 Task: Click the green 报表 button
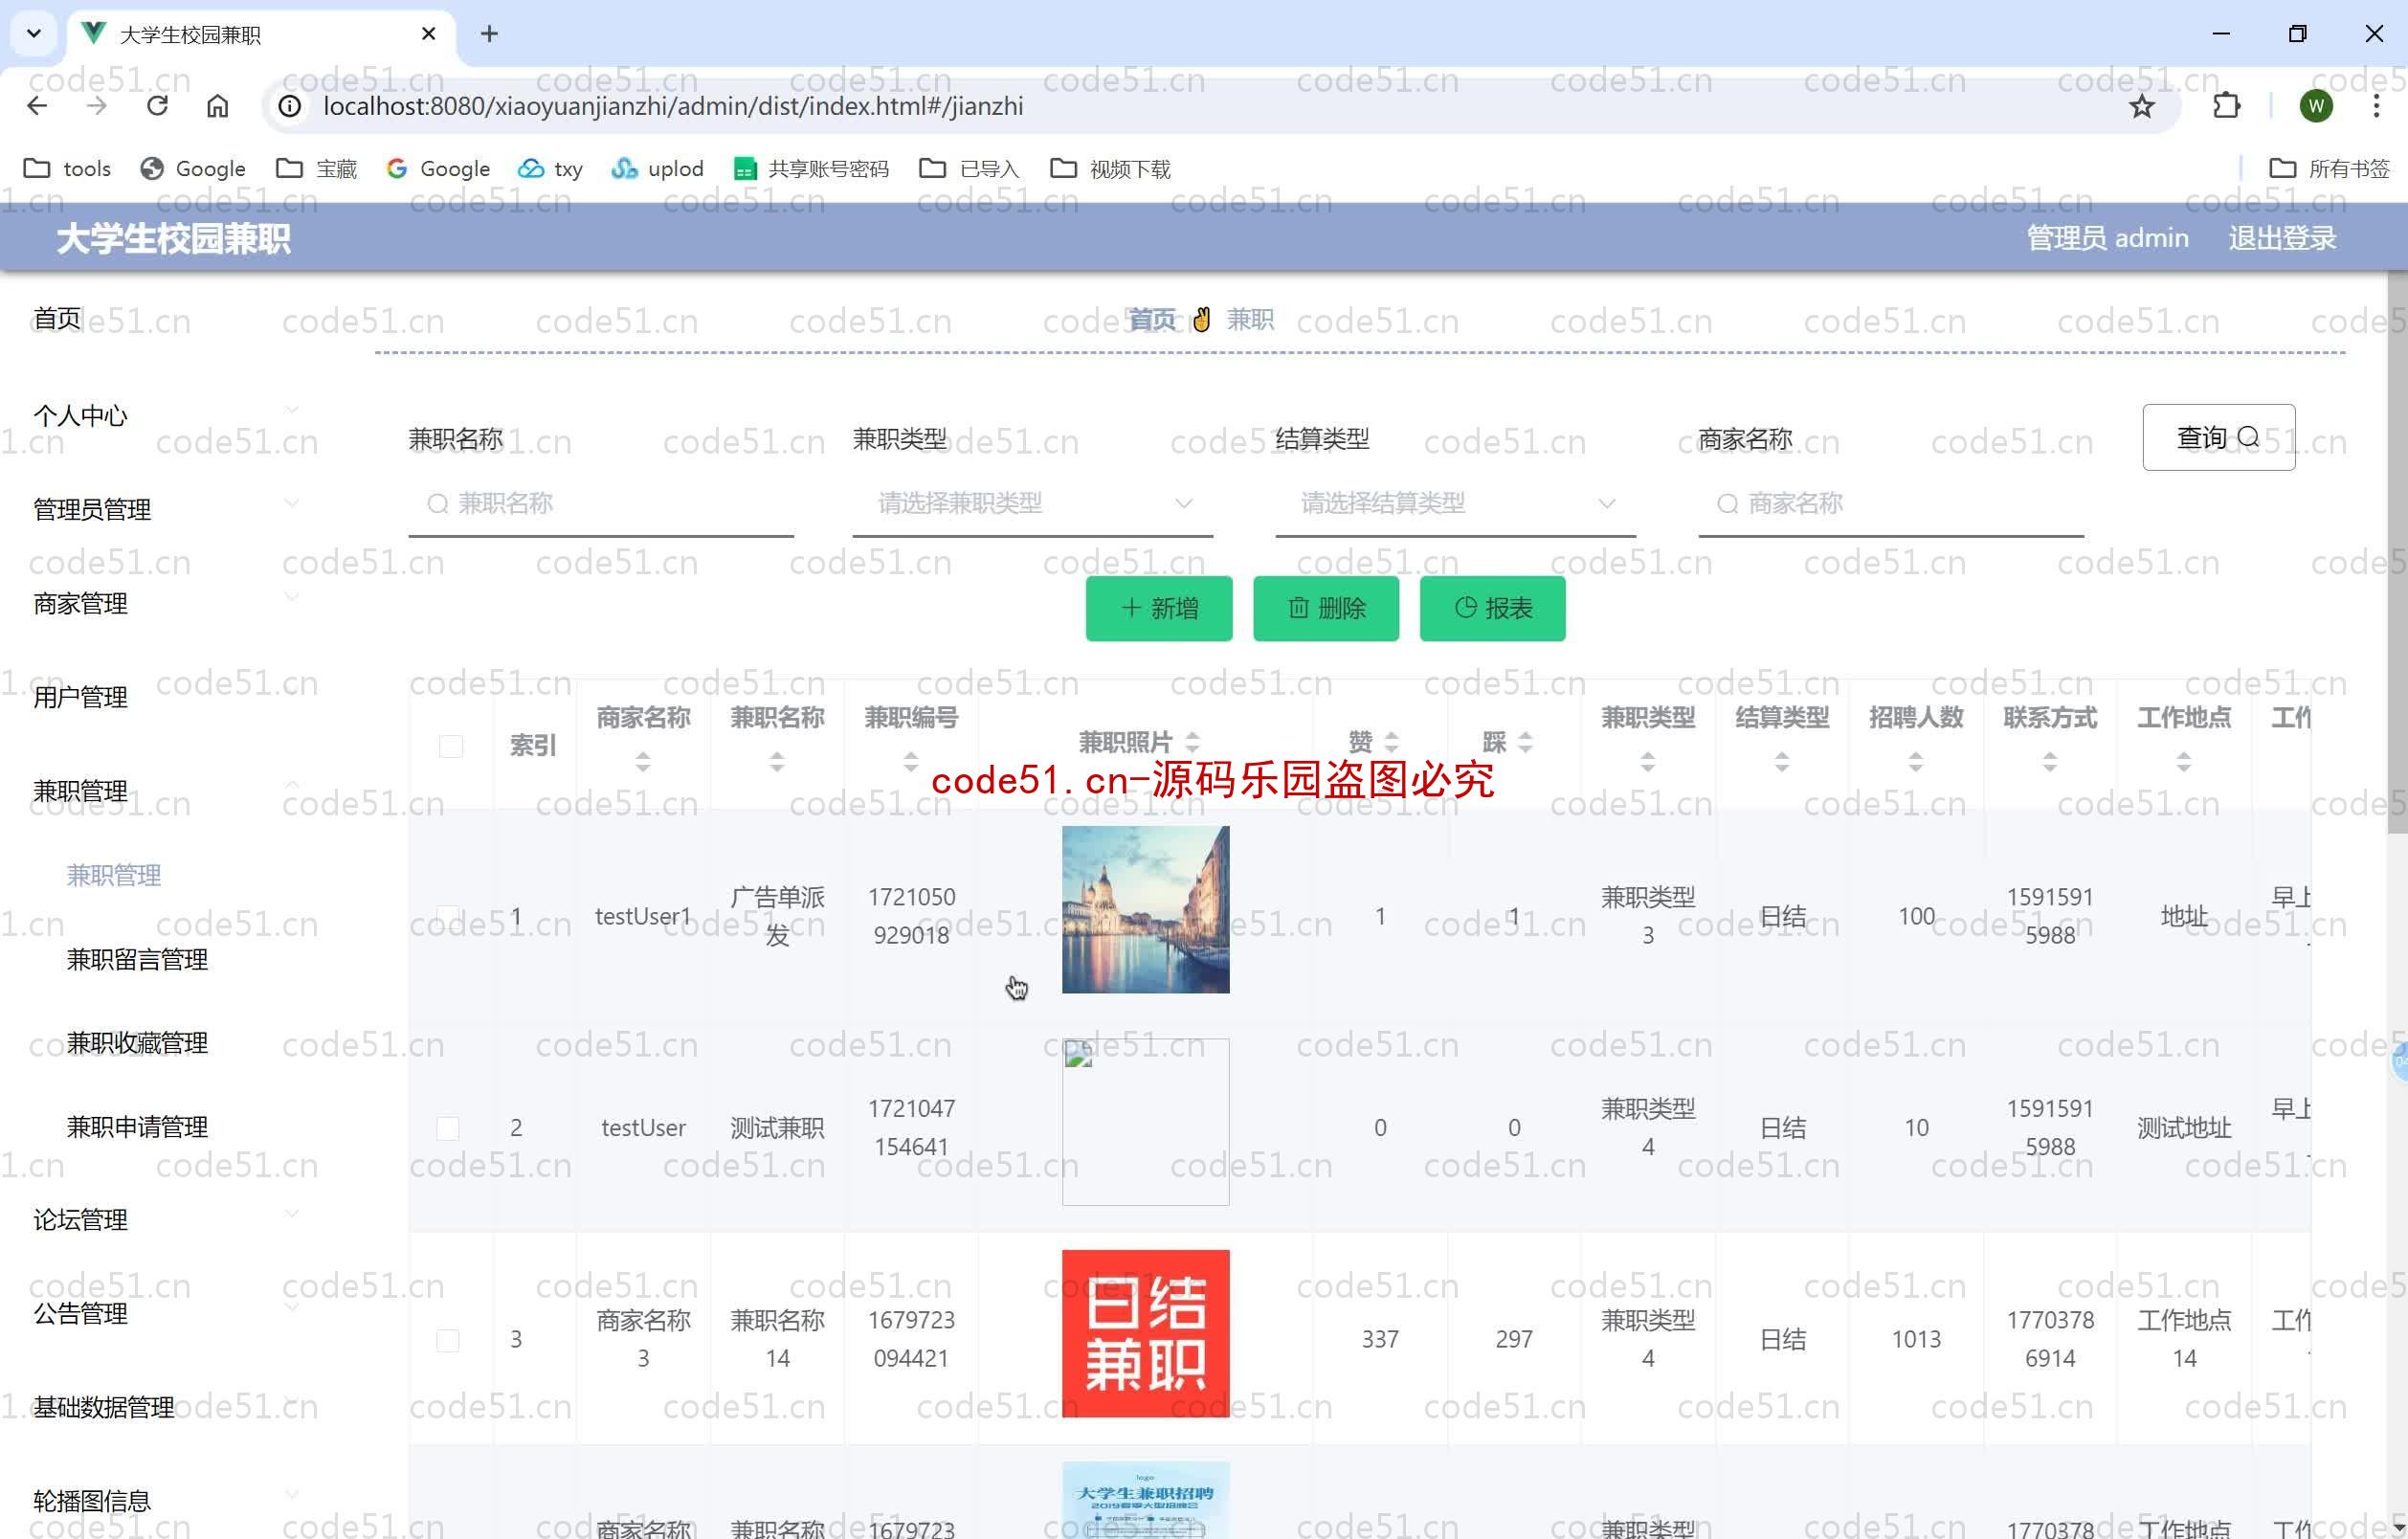coord(1493,608)
